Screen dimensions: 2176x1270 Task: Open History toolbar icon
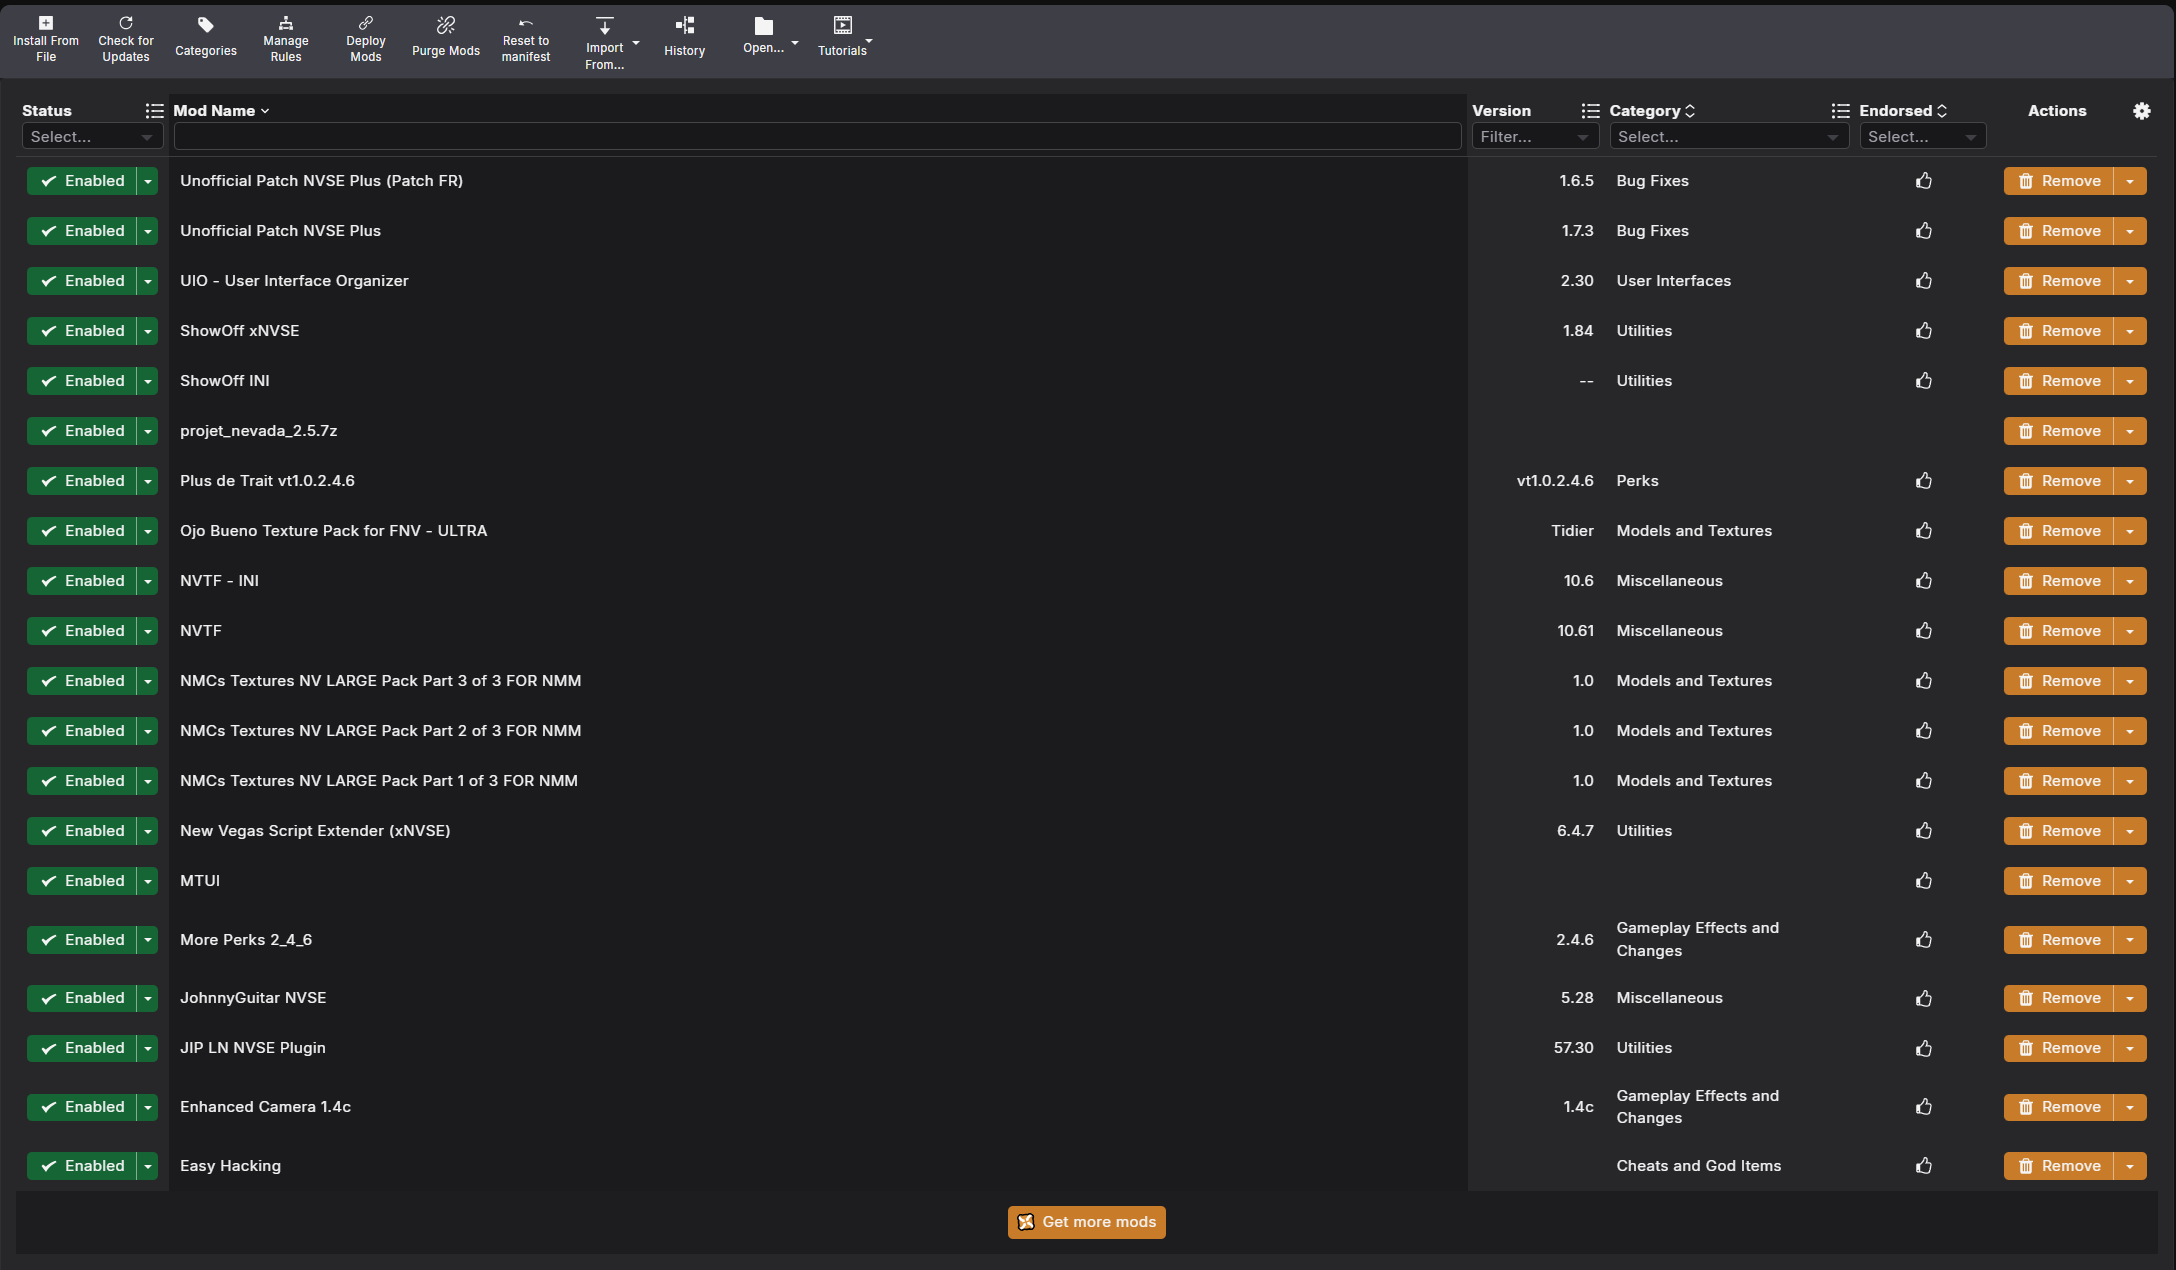pyautogui.click(x=685, y=25)
